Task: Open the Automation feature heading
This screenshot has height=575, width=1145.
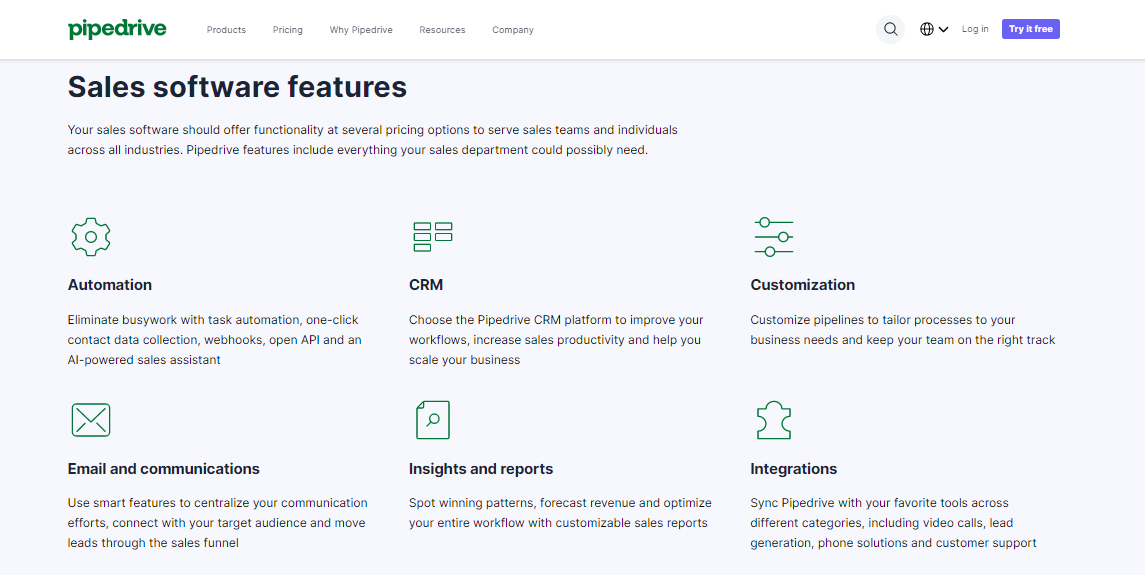Action: 110,285
